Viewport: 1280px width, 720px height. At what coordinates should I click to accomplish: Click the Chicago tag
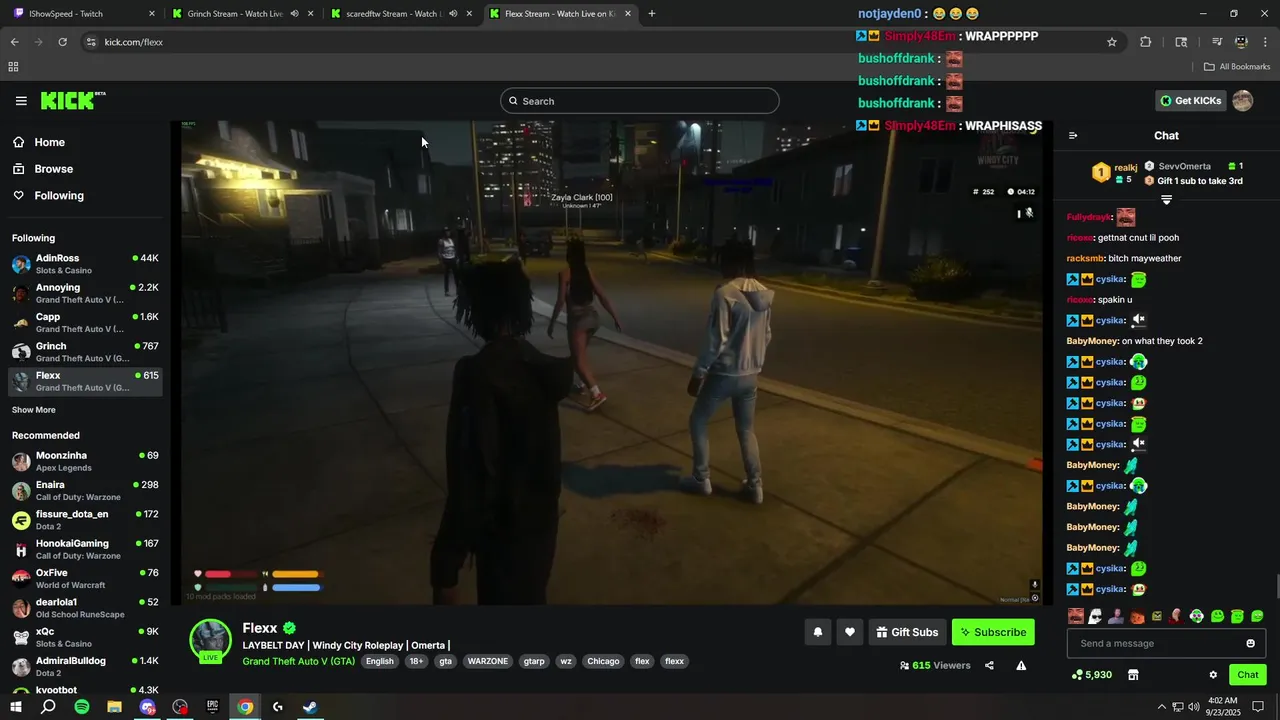603,661
